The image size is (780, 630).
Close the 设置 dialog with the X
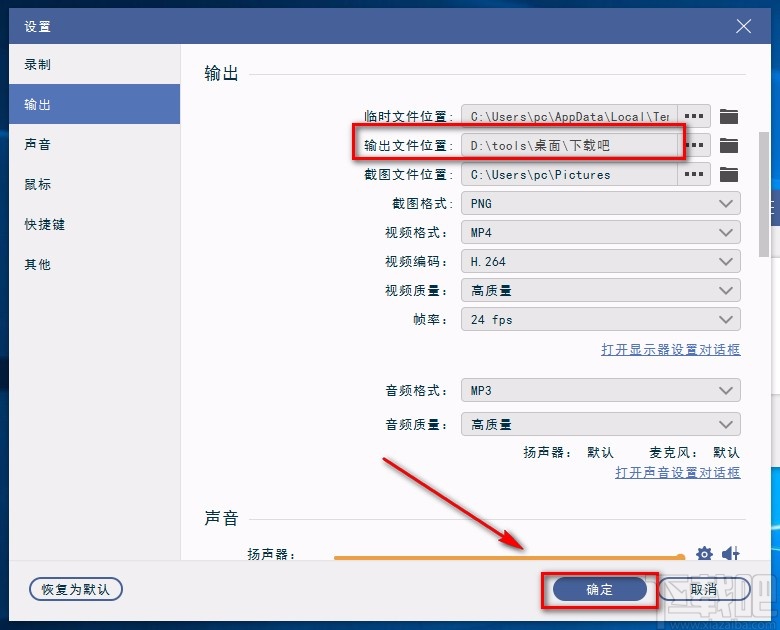tap(743, 26)
